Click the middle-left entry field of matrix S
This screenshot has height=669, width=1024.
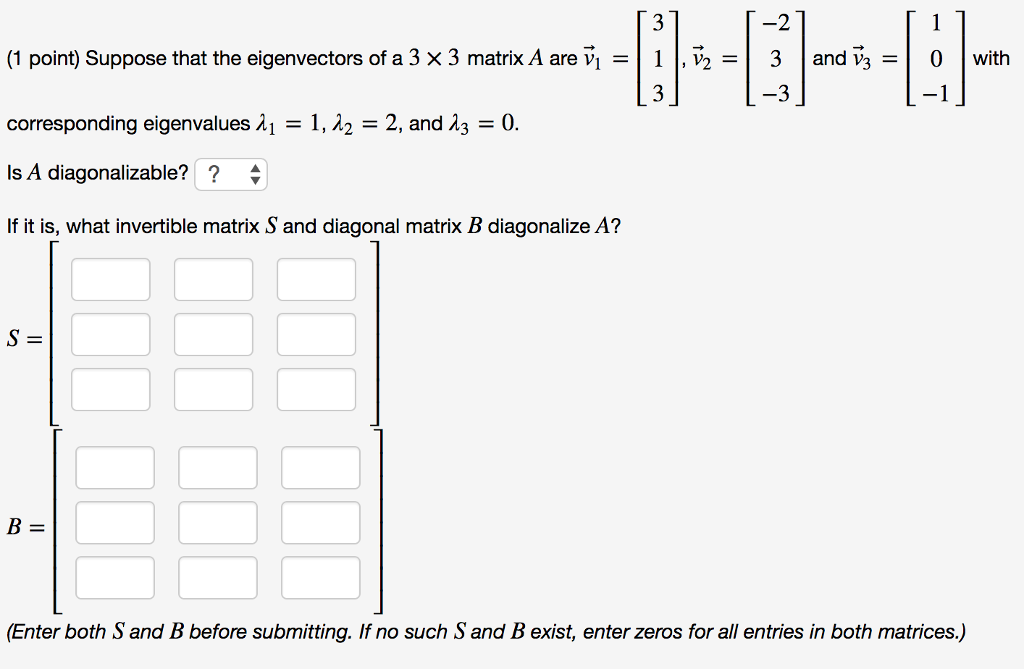pos(111,334)
